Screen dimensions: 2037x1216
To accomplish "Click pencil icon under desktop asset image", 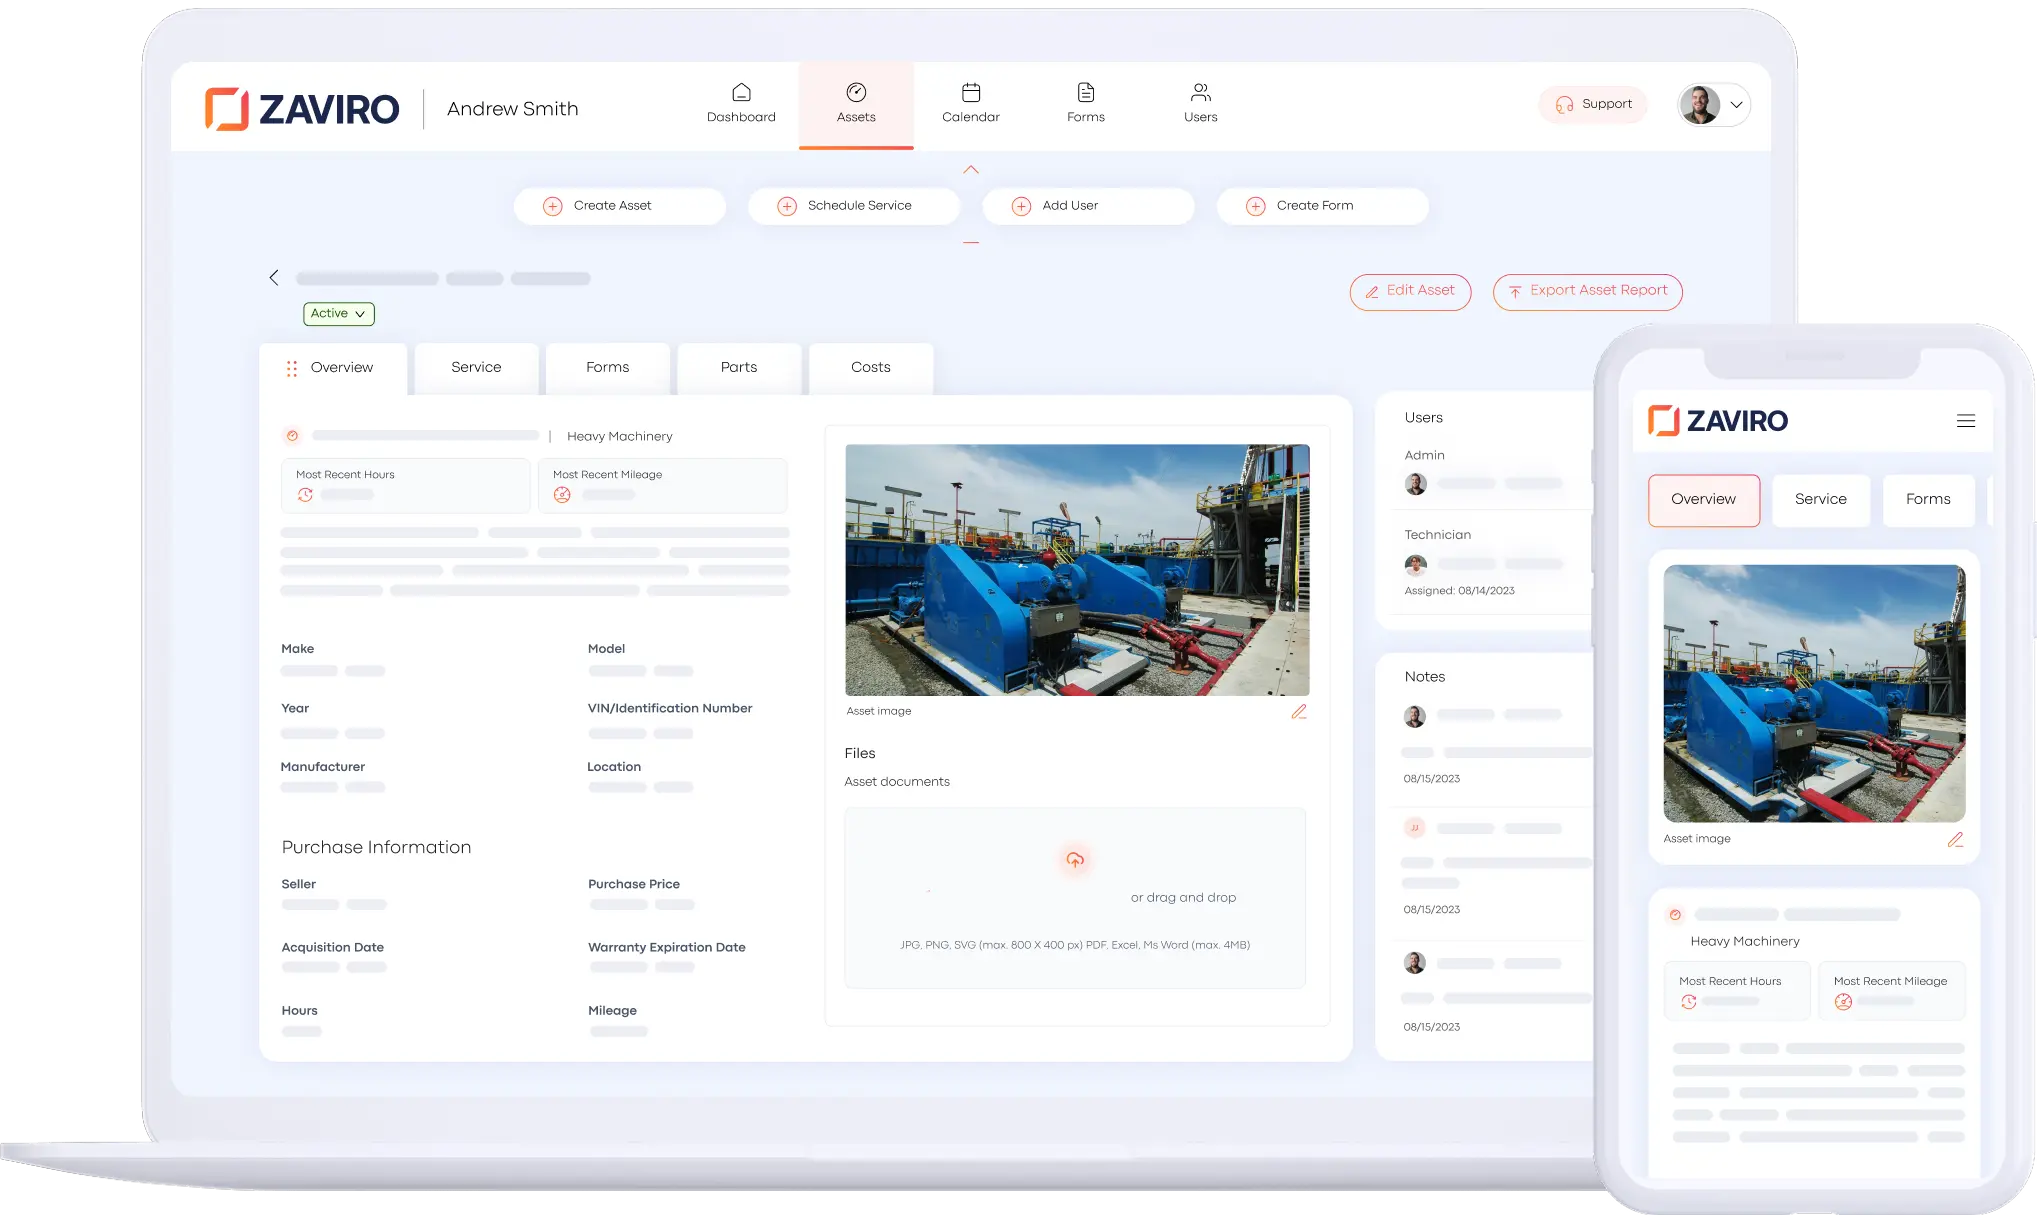I will coord(1298,712).
